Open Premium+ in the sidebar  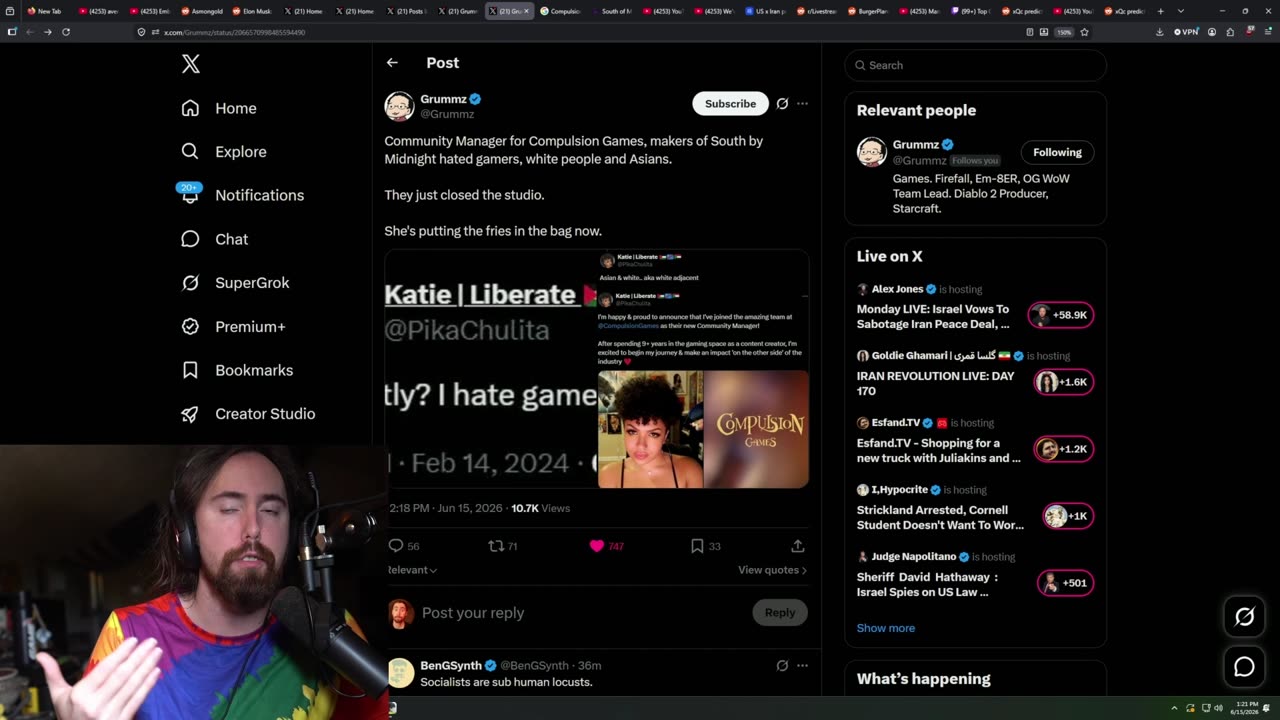pyautogui.click(x=233, y=326)
